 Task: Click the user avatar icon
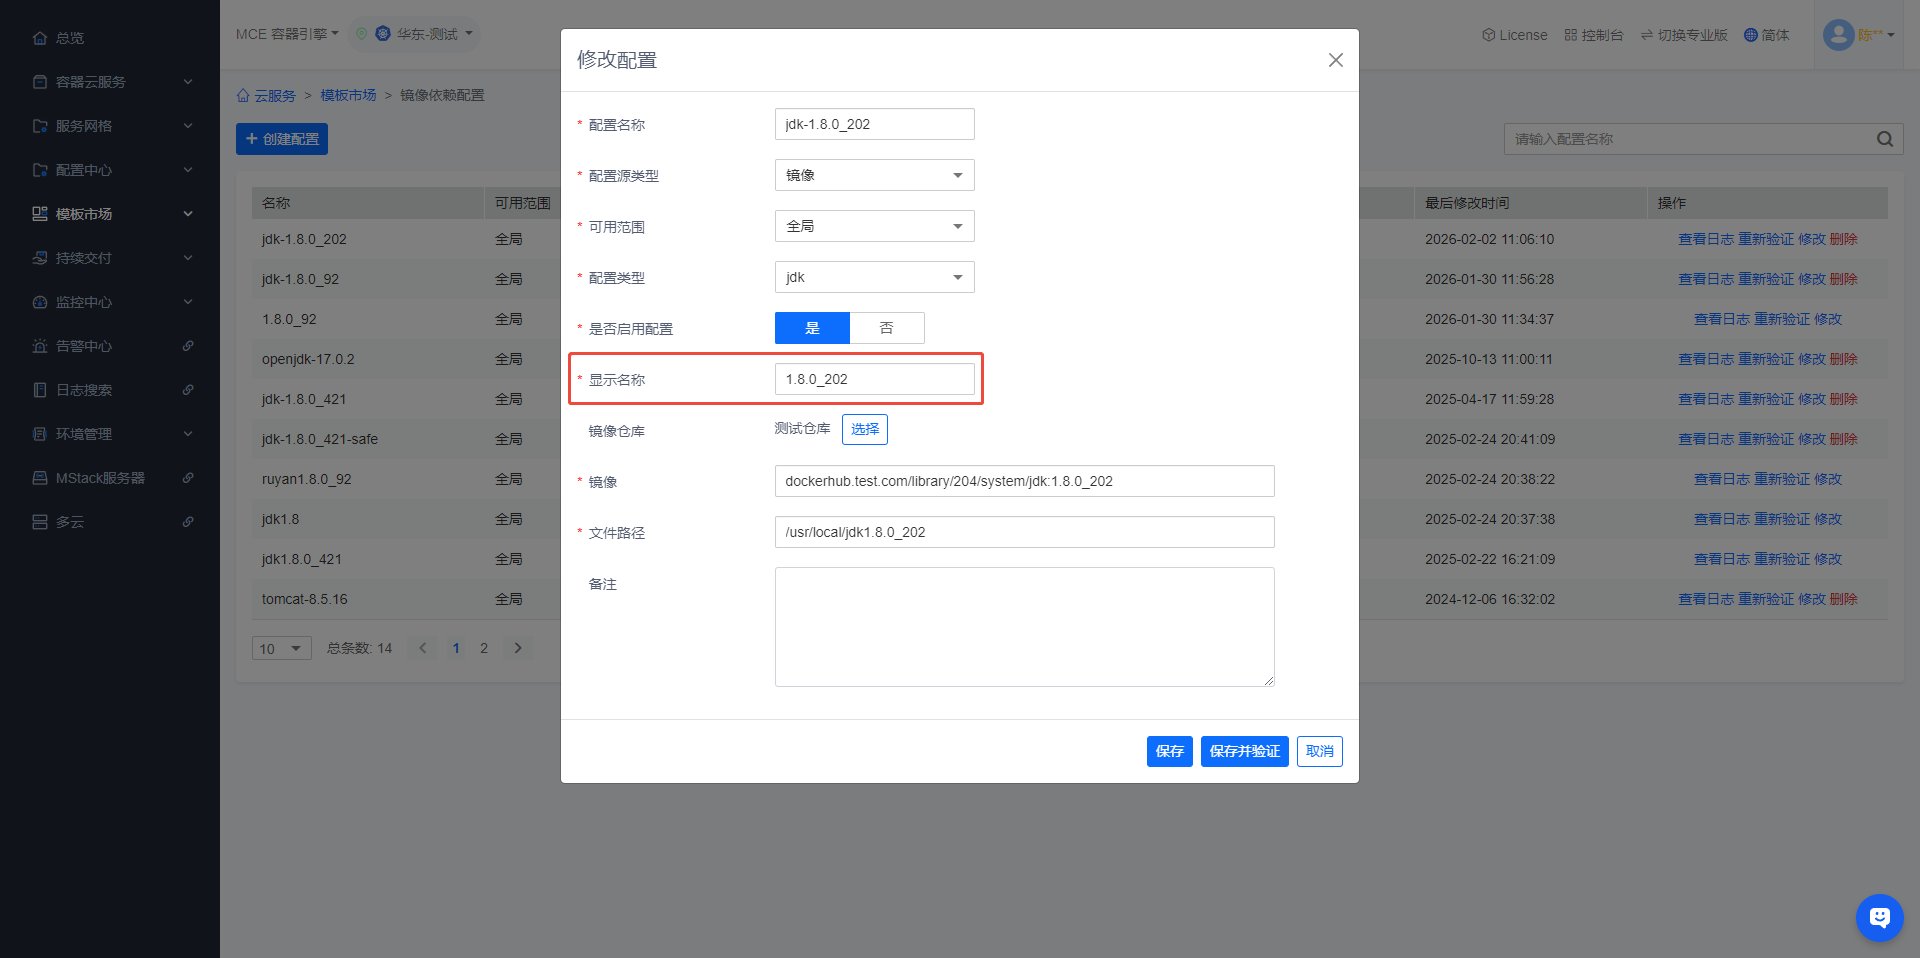coord(1838,35)
